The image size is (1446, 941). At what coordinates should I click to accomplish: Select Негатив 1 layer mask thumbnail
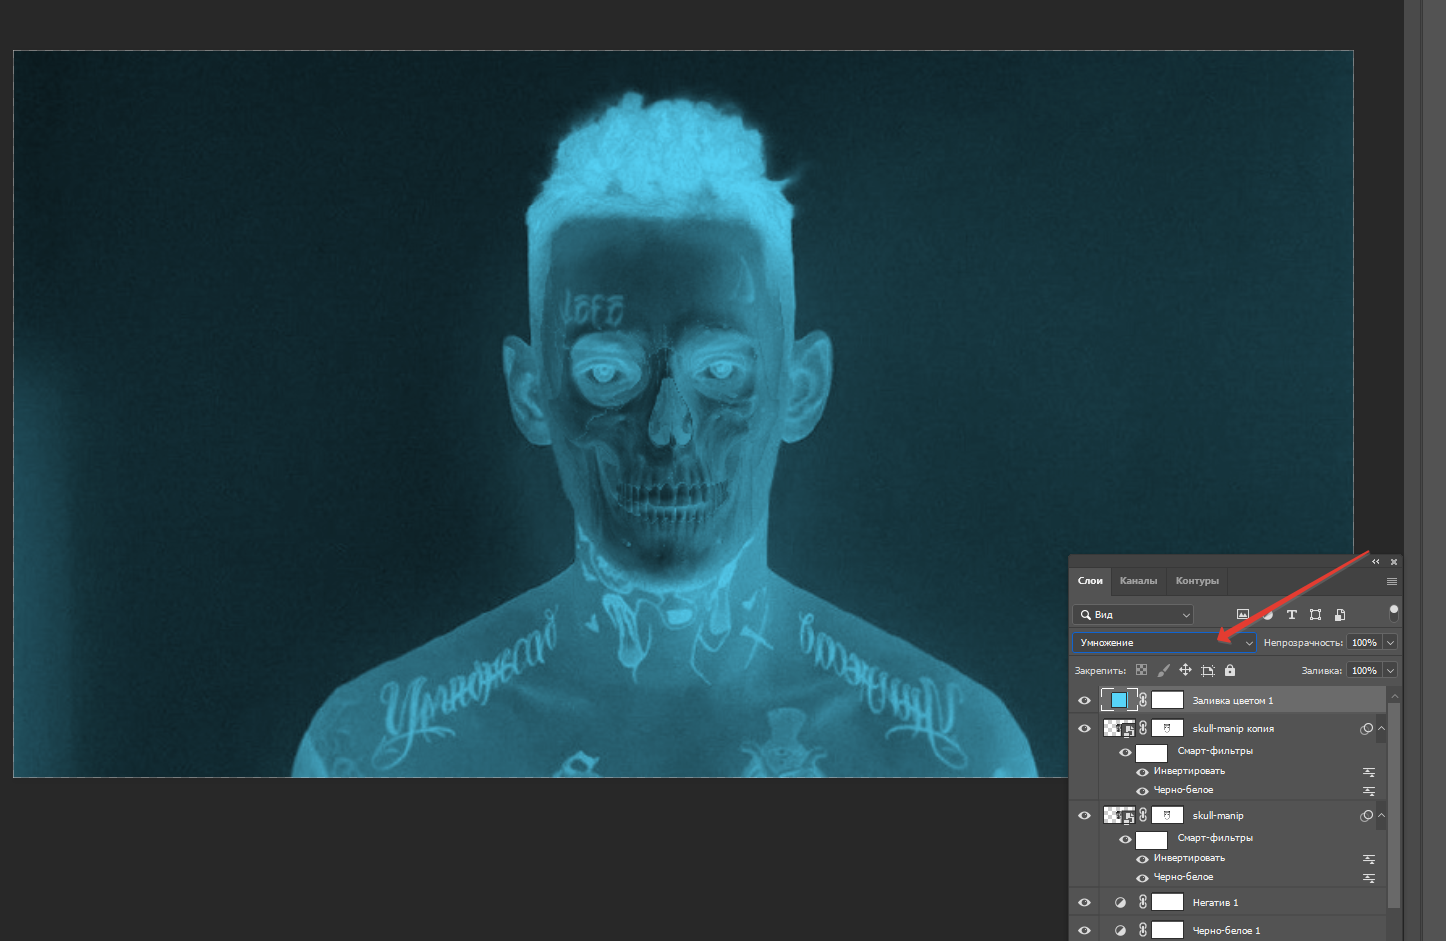tap(1167, 902)
